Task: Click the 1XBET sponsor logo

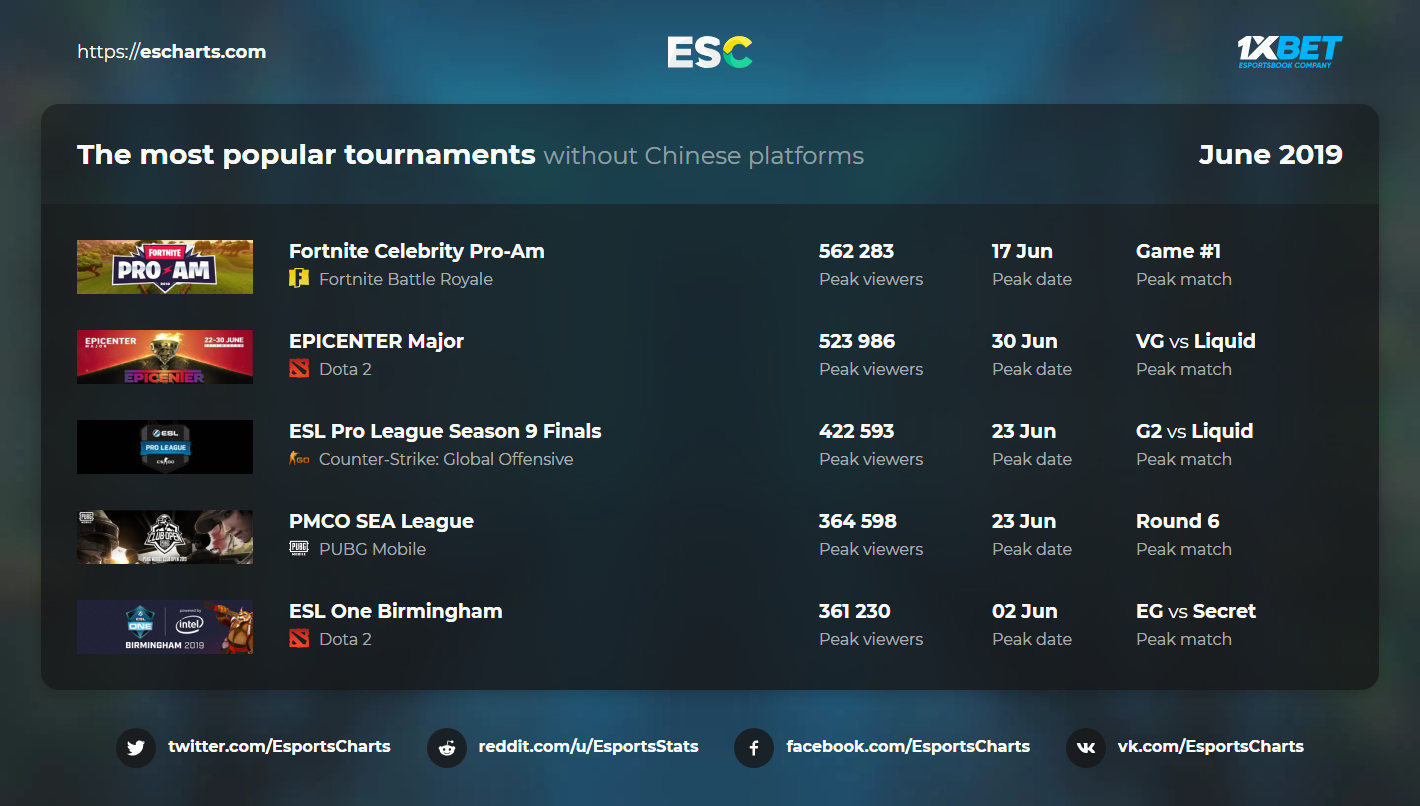Action: (x=1289, y=52)
